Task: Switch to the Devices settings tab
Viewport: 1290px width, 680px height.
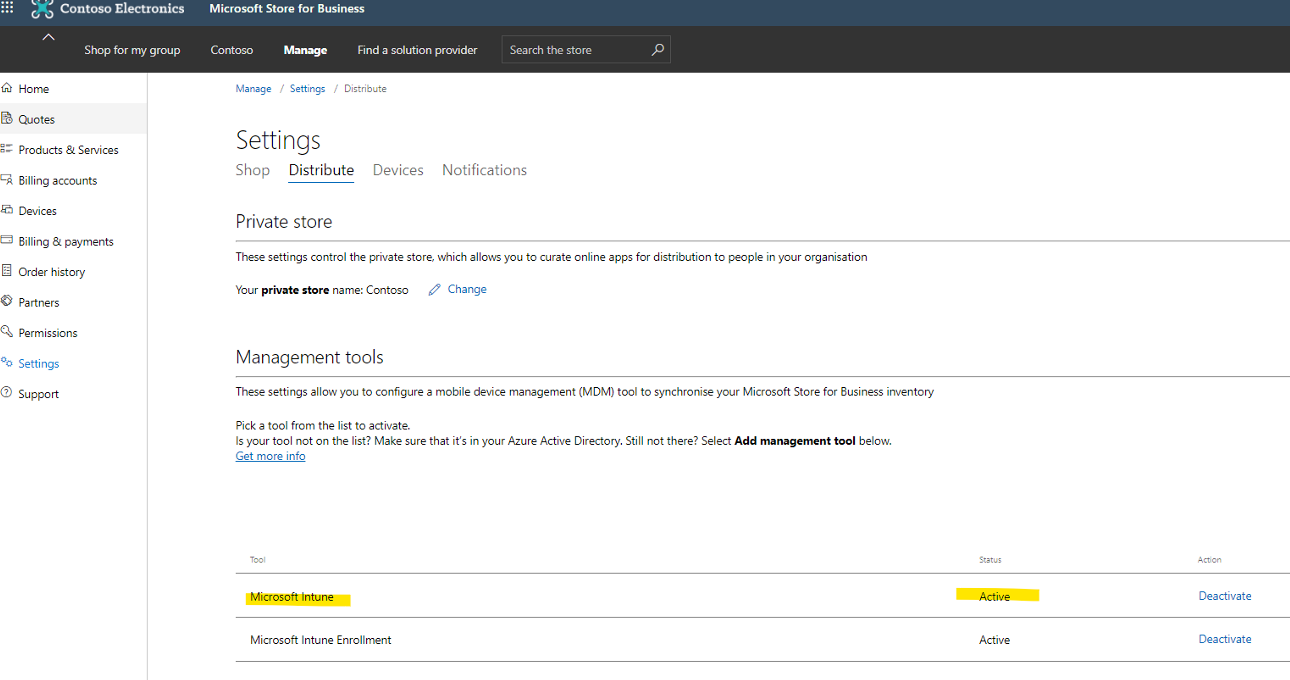Action: 398,170
